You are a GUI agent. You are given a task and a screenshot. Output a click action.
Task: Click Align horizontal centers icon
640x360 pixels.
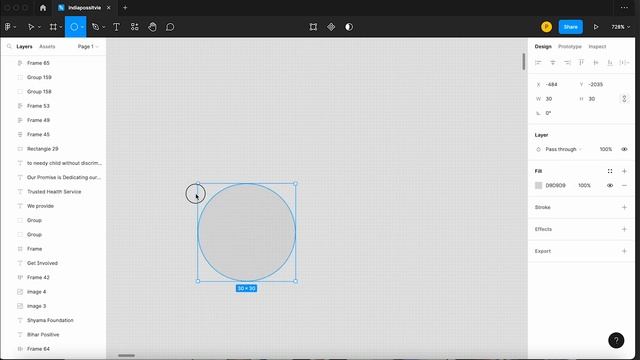pos(553,62)
